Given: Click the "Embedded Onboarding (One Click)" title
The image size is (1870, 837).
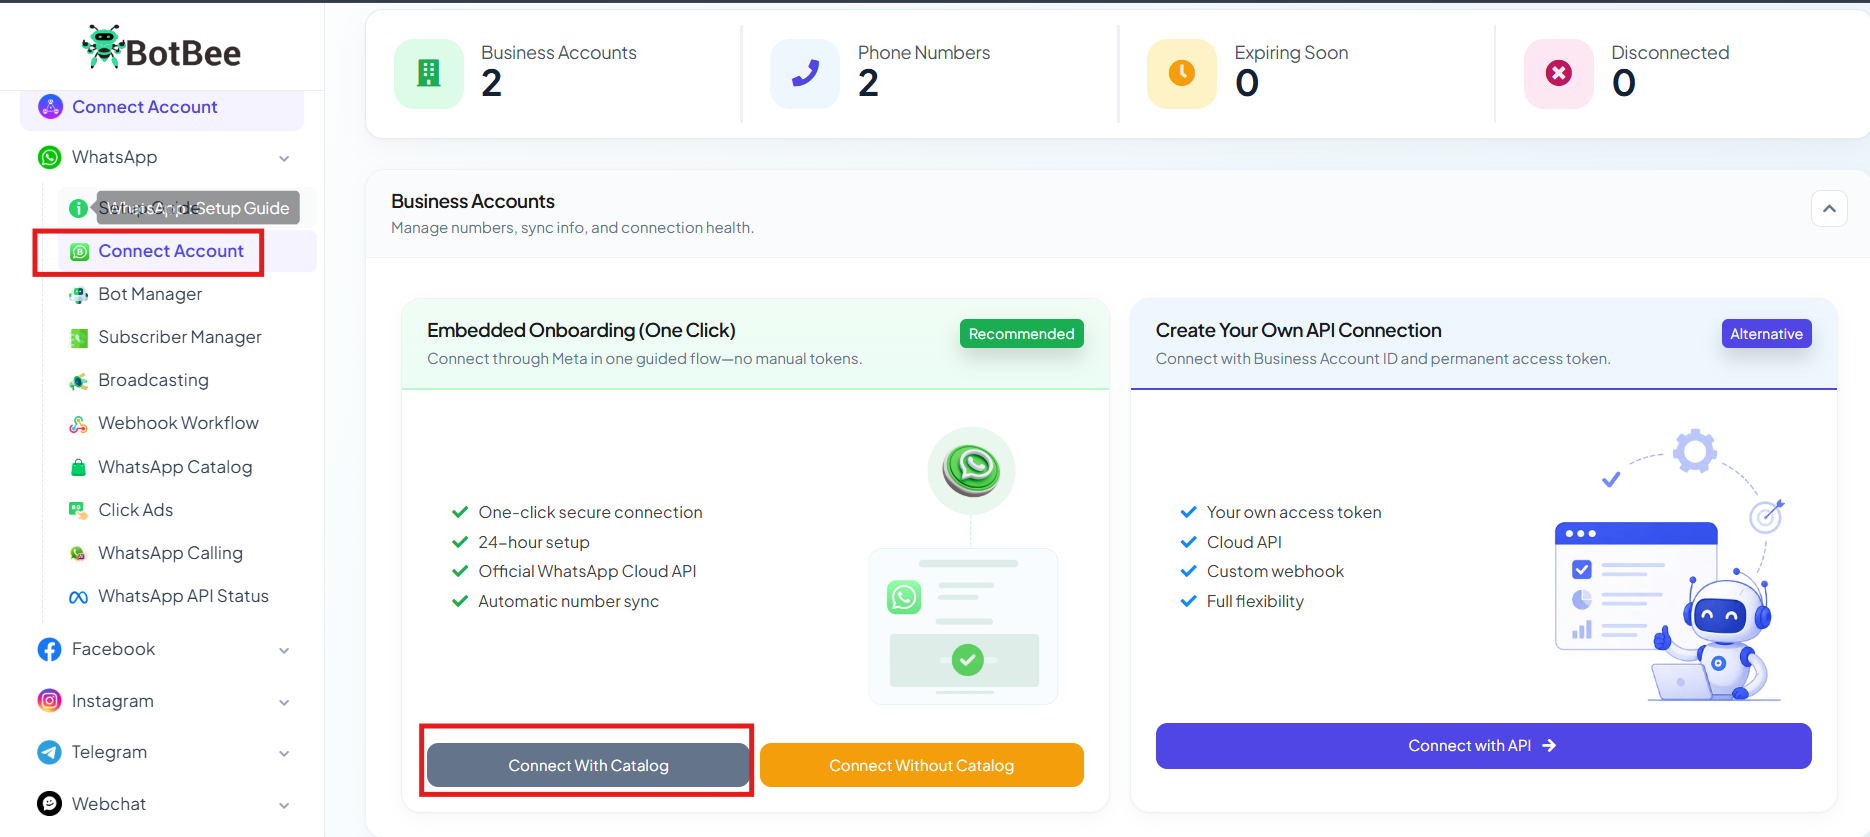Looking at the screenshot, I should pyautogui.click(x=581, y=330).
